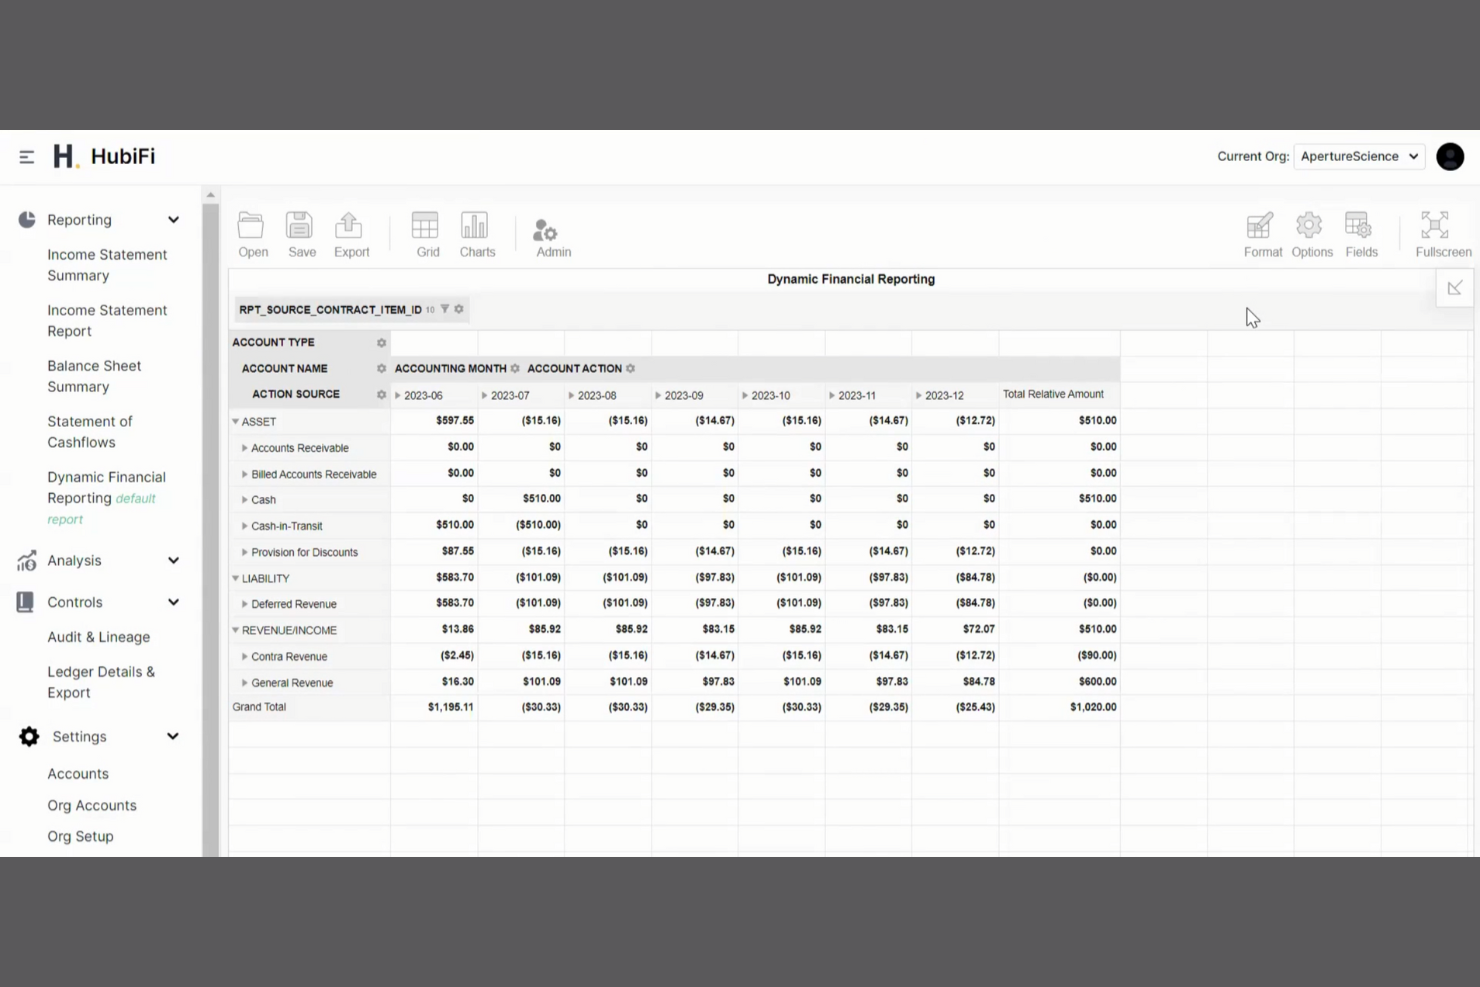
Task: Expand the 2023-06 month column
Action: pyautogui.click(x=398, y=396)
